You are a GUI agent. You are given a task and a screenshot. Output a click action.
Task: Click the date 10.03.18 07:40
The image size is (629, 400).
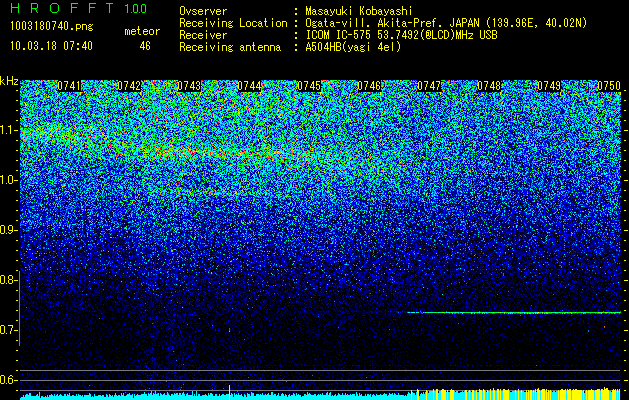pyautogui.click(x=51, y=46)
